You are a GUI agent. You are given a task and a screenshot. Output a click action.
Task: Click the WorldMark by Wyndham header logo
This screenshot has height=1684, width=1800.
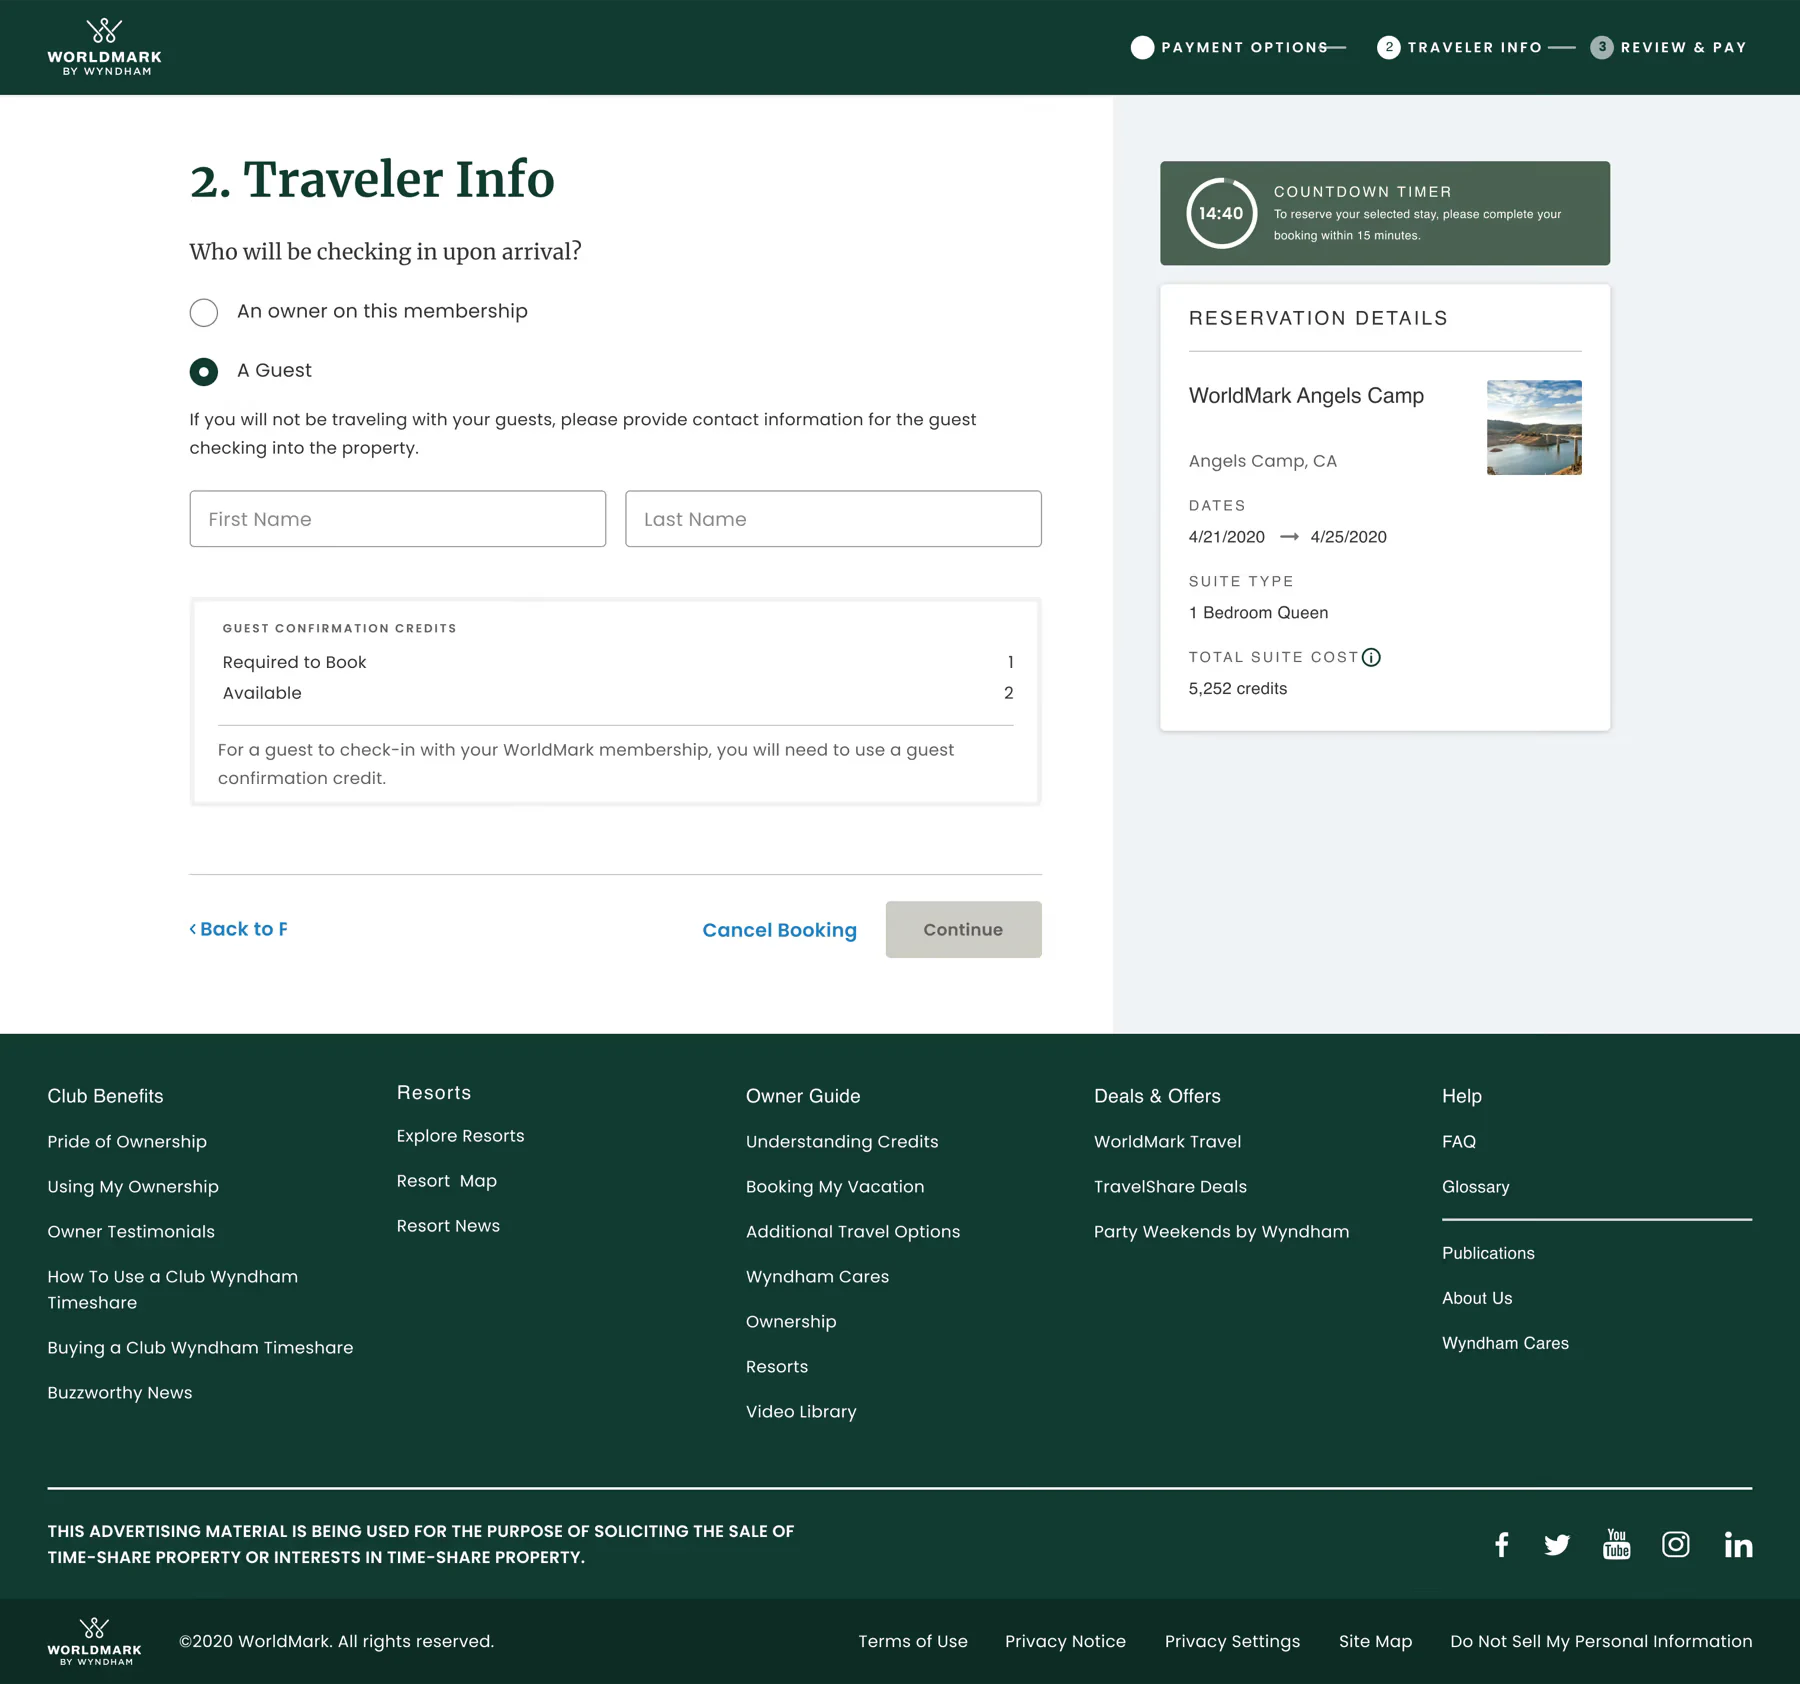104,47
